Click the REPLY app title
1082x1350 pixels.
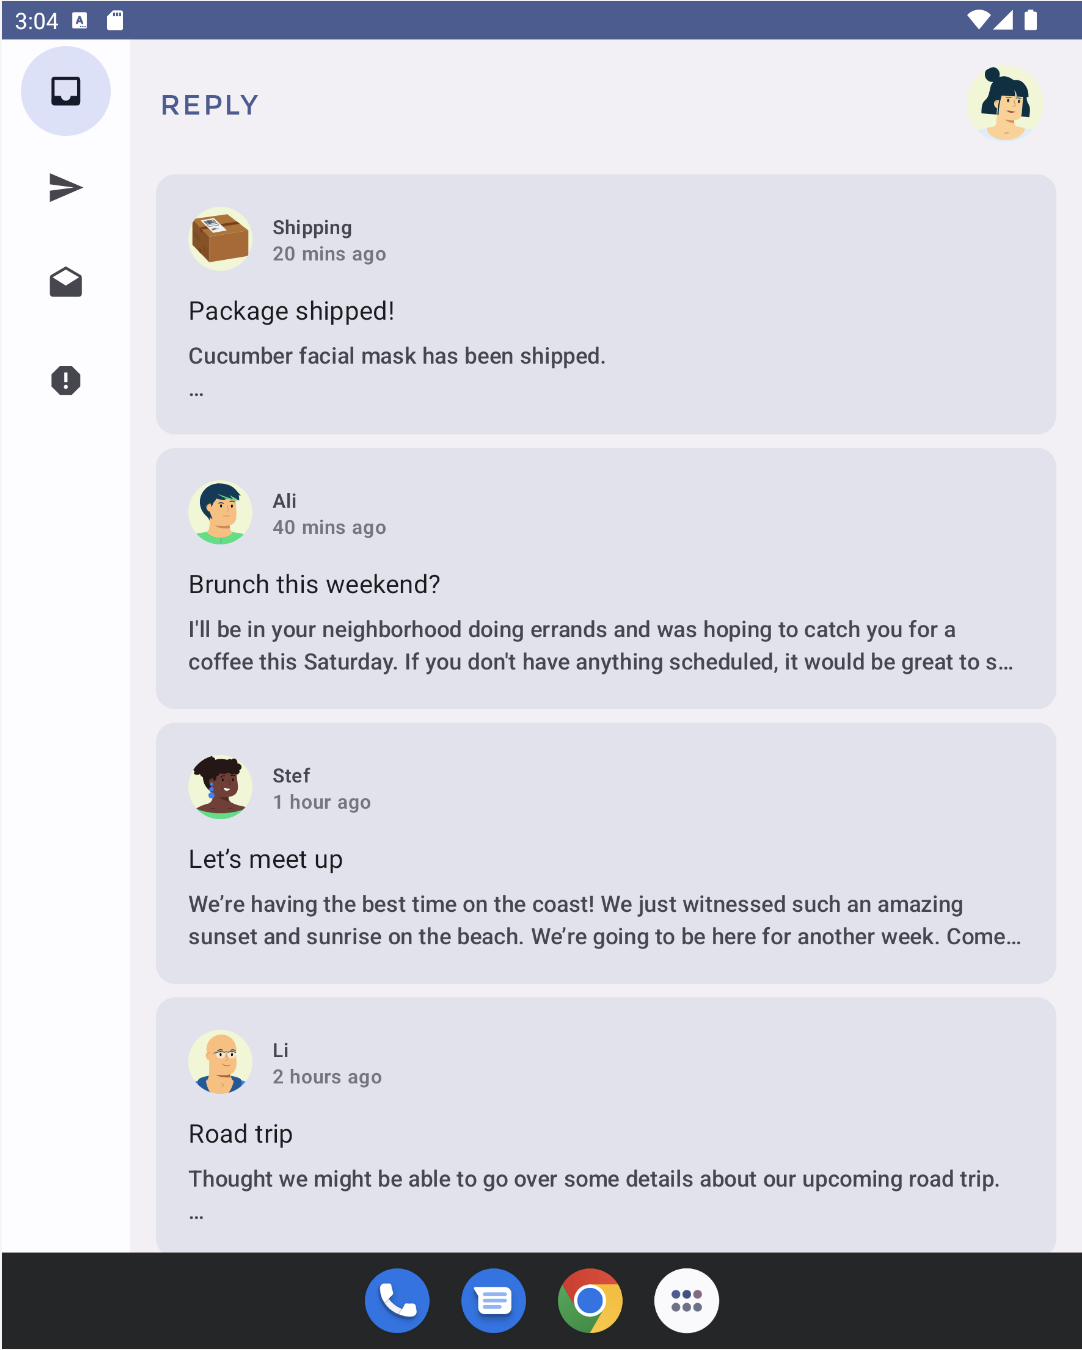click(210, 105)
